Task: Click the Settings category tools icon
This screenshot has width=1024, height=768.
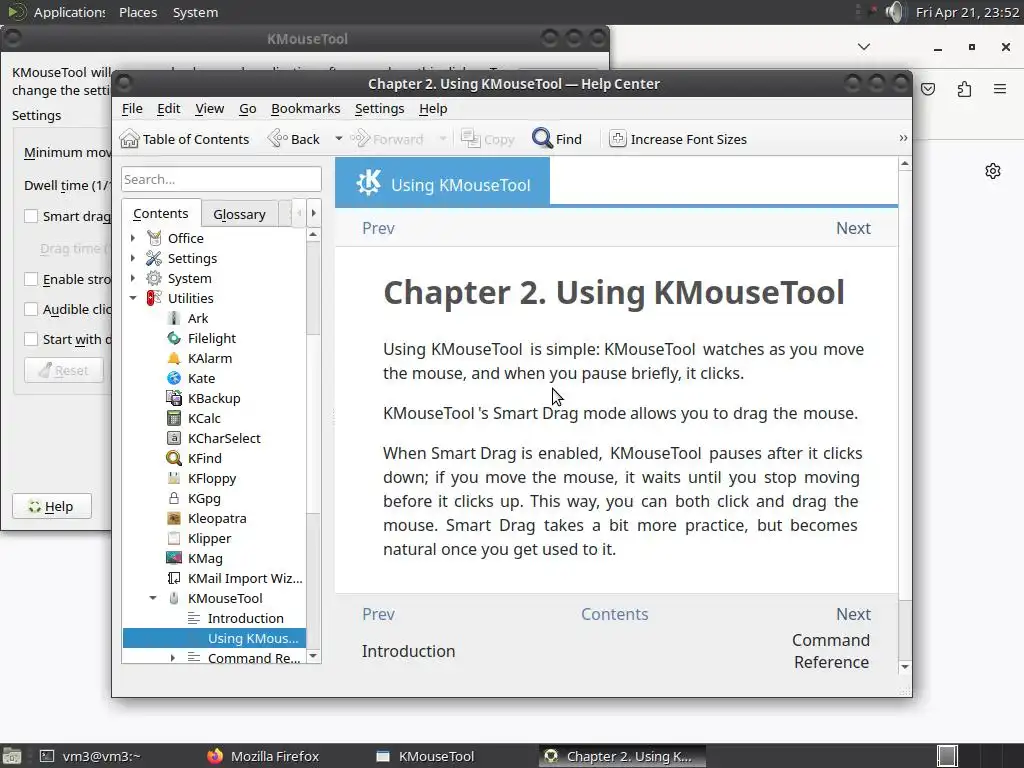Action: [x=154, y=259]
